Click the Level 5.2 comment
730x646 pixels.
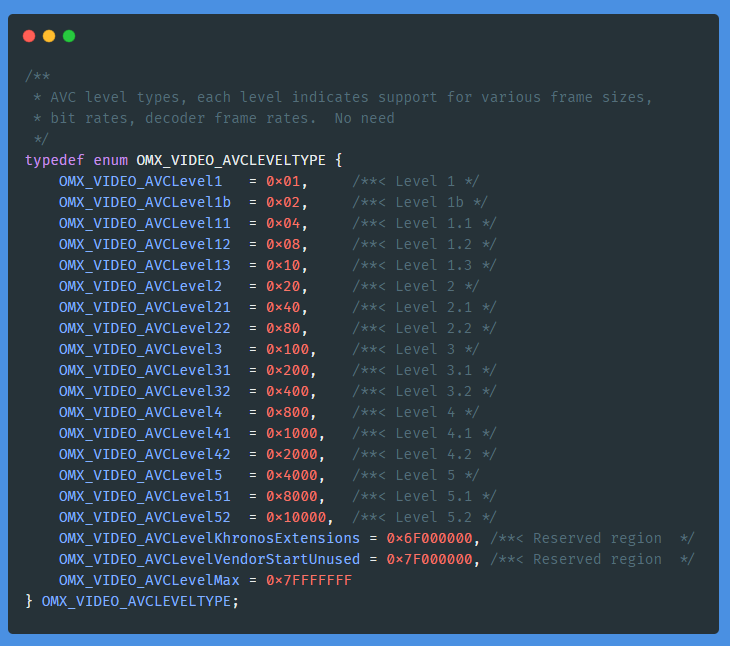pos(424,517)
